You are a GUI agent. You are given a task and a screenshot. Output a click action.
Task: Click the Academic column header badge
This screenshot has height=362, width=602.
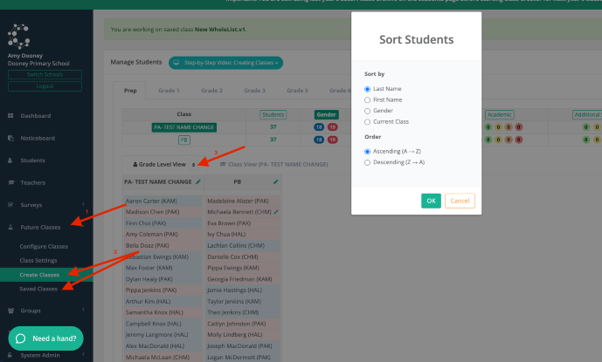pyautogui.click(x=499, y=115)
